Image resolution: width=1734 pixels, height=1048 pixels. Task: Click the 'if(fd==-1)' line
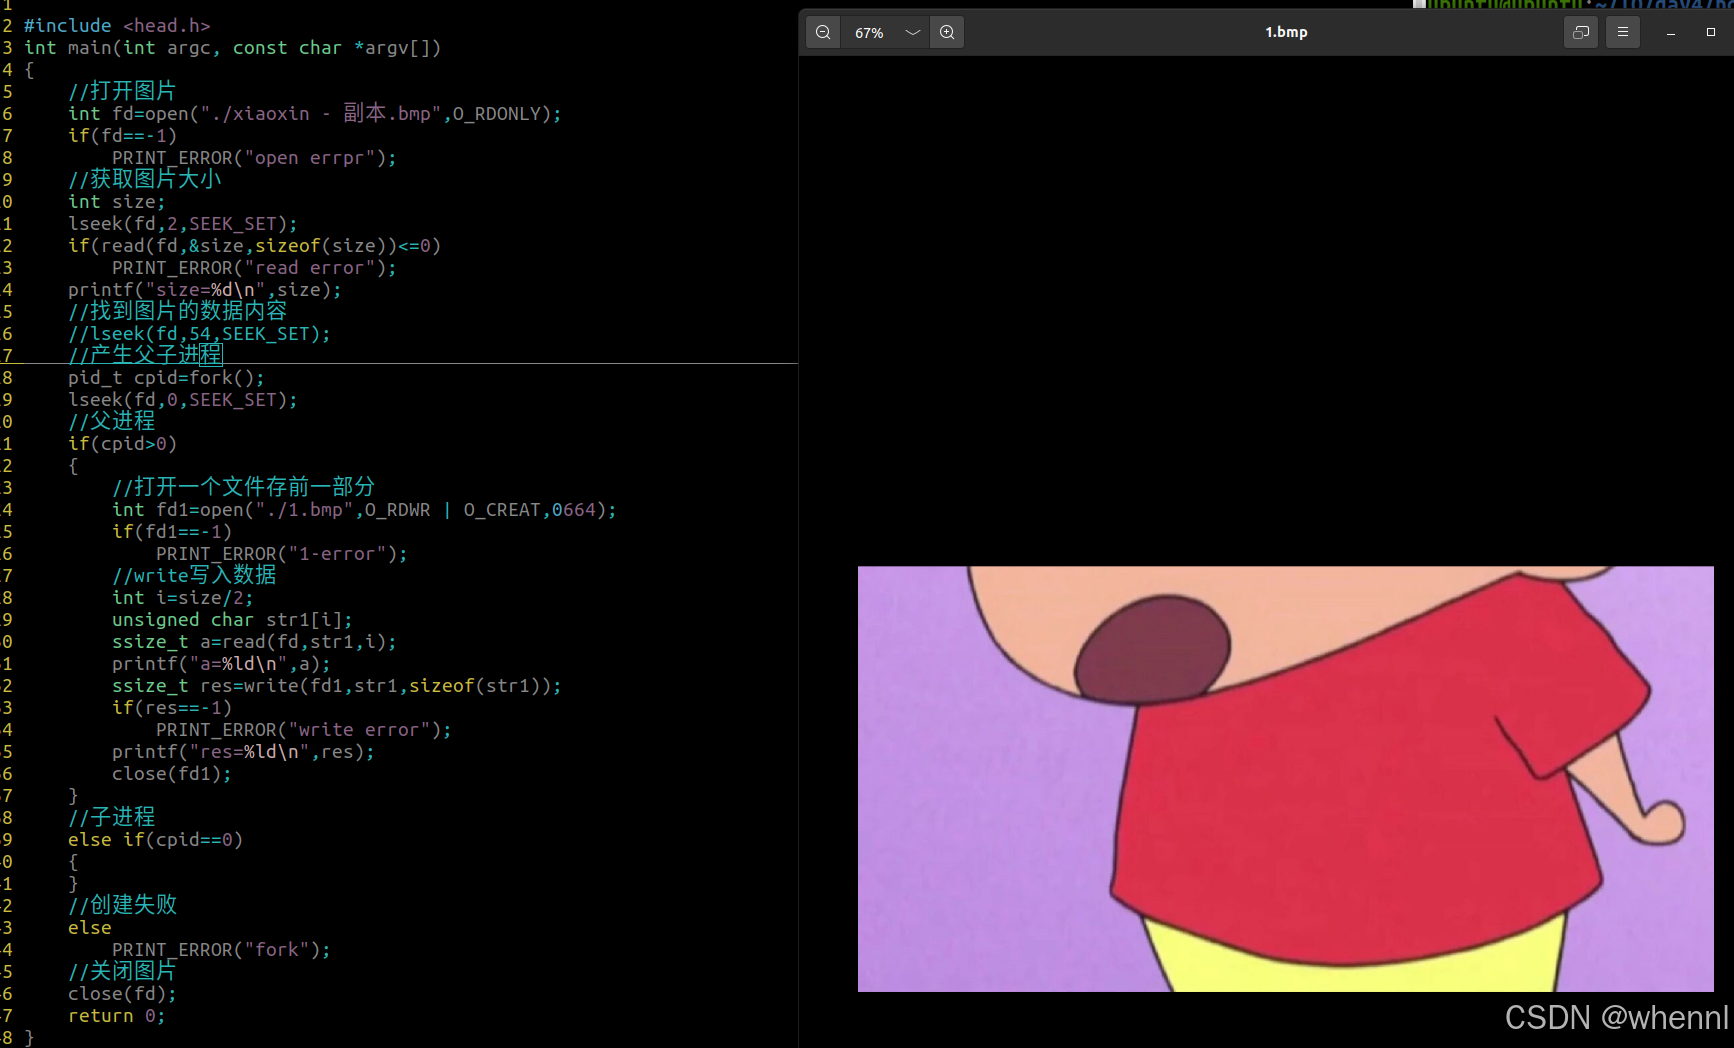click(122, 135)
